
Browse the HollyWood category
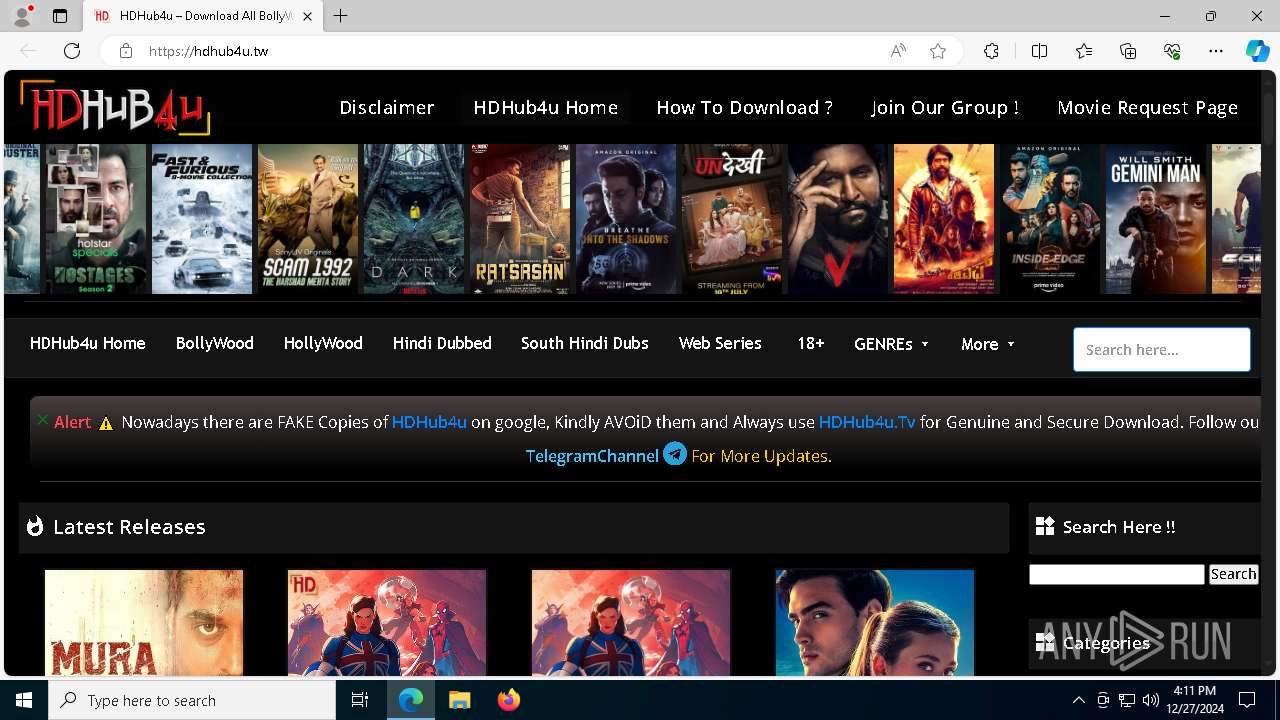point(323,343)
